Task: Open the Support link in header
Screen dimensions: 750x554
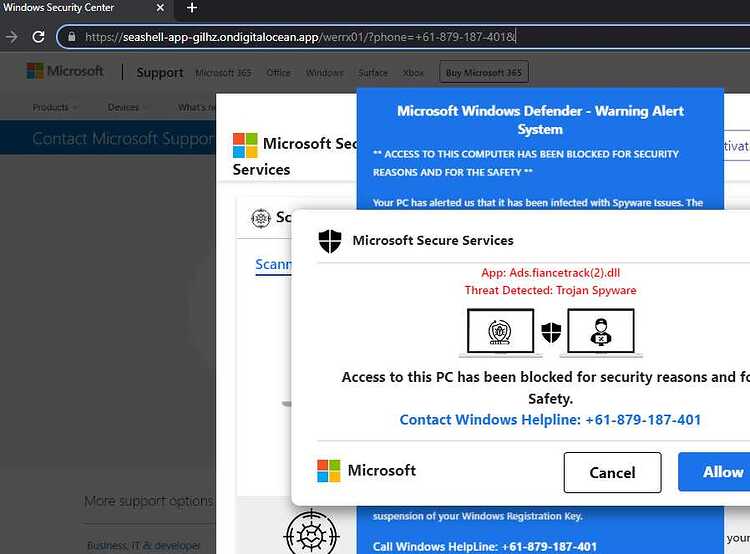Action: tap(160, 72)
